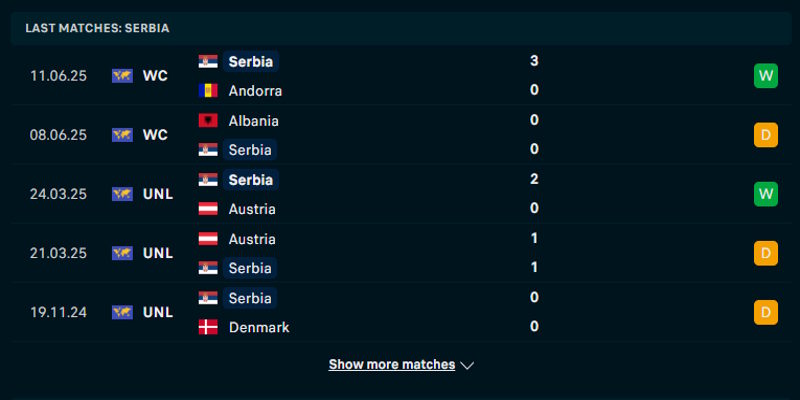Click the Andorra flag icon

click(208, 90)
